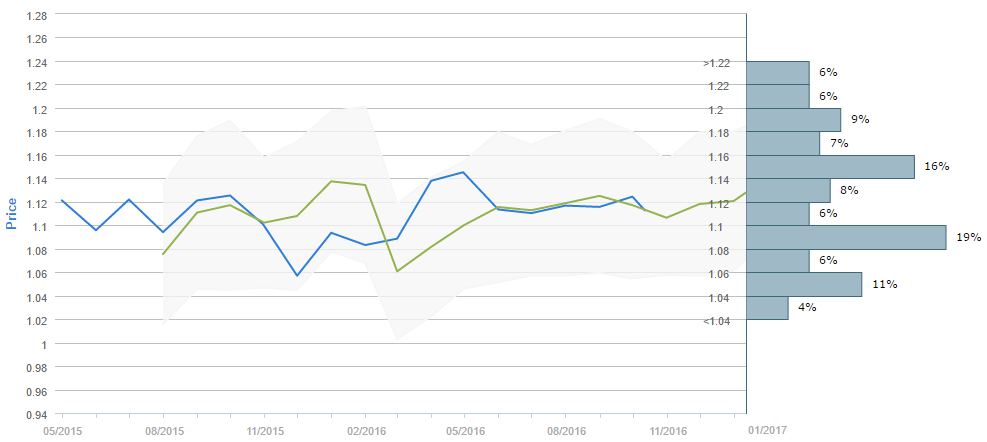The width and height of the screenshot is (987, 442).
Task: Click the green line's sharp dip
Action: click(397, 271)
